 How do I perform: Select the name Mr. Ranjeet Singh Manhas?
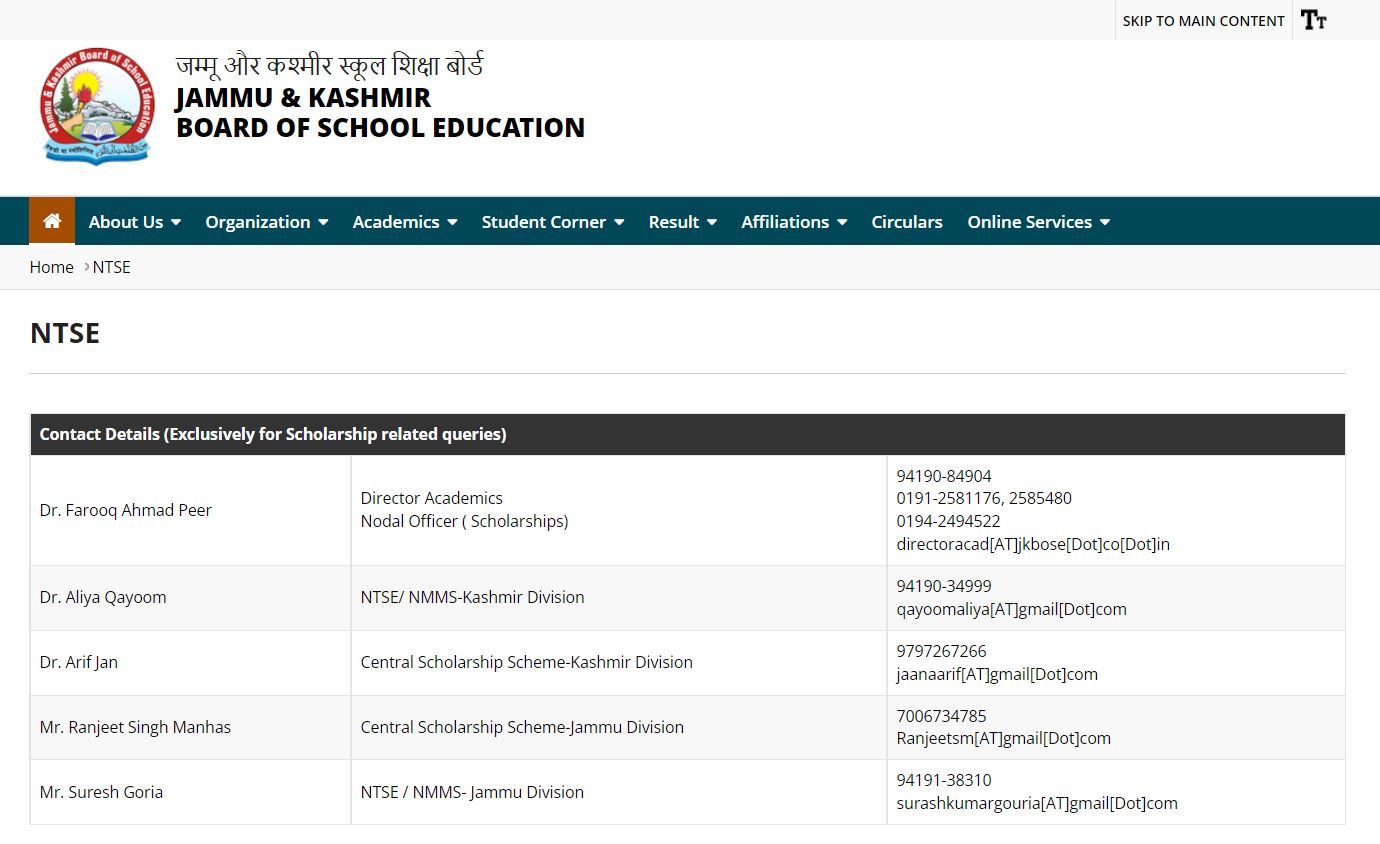pyautogui.click(x=135, y=727)
